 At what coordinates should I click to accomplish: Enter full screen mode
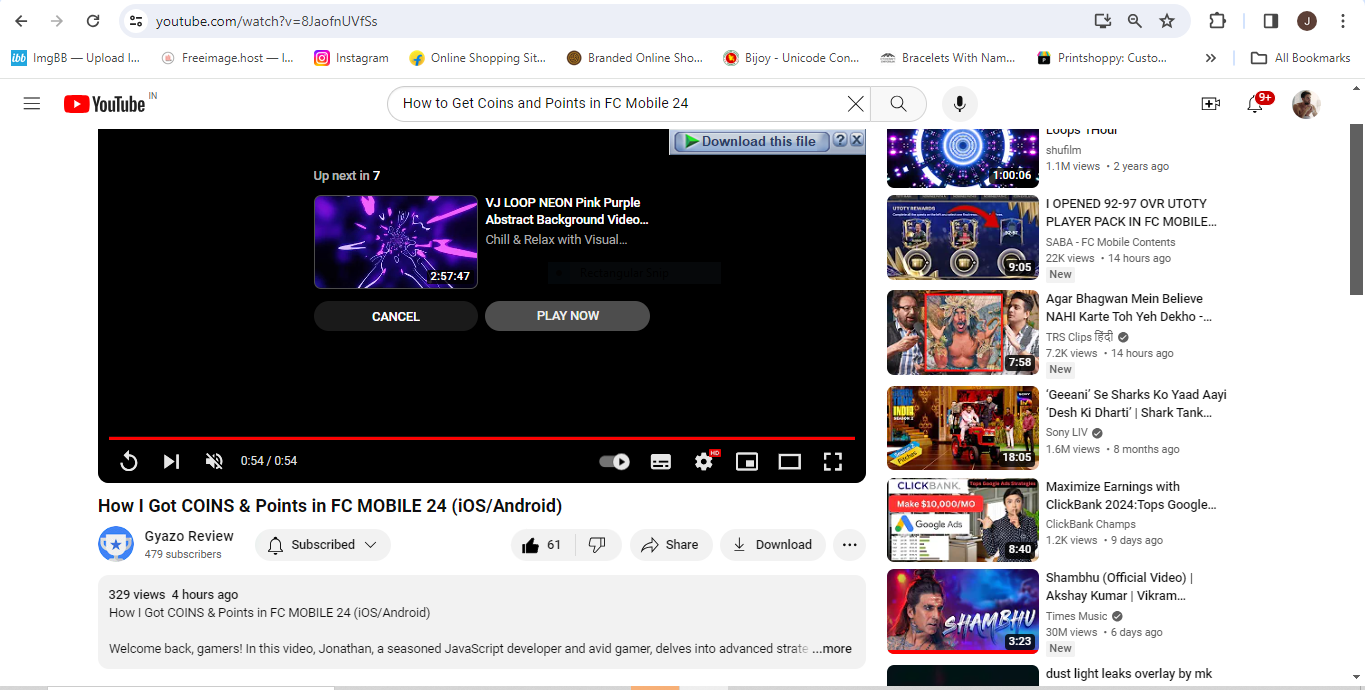833,461
